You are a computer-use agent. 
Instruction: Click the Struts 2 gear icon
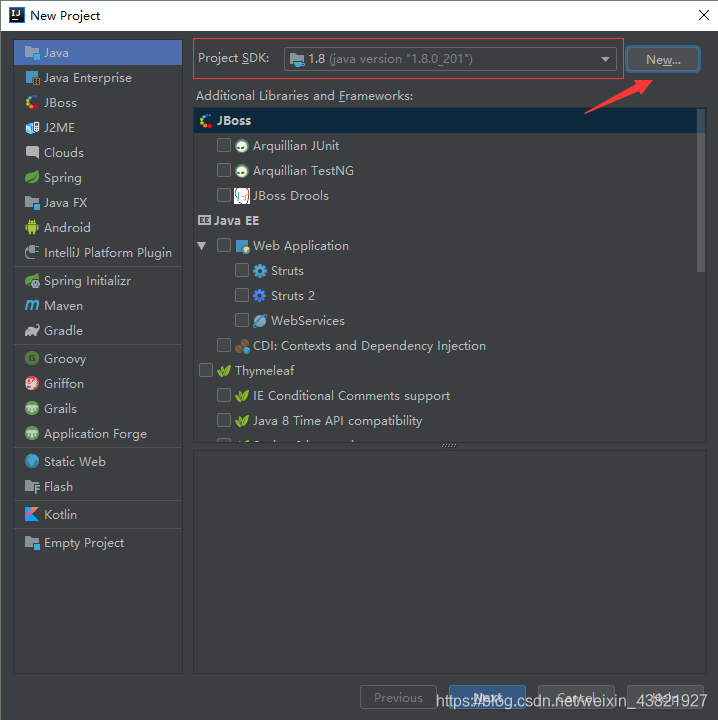pos(260,296)
